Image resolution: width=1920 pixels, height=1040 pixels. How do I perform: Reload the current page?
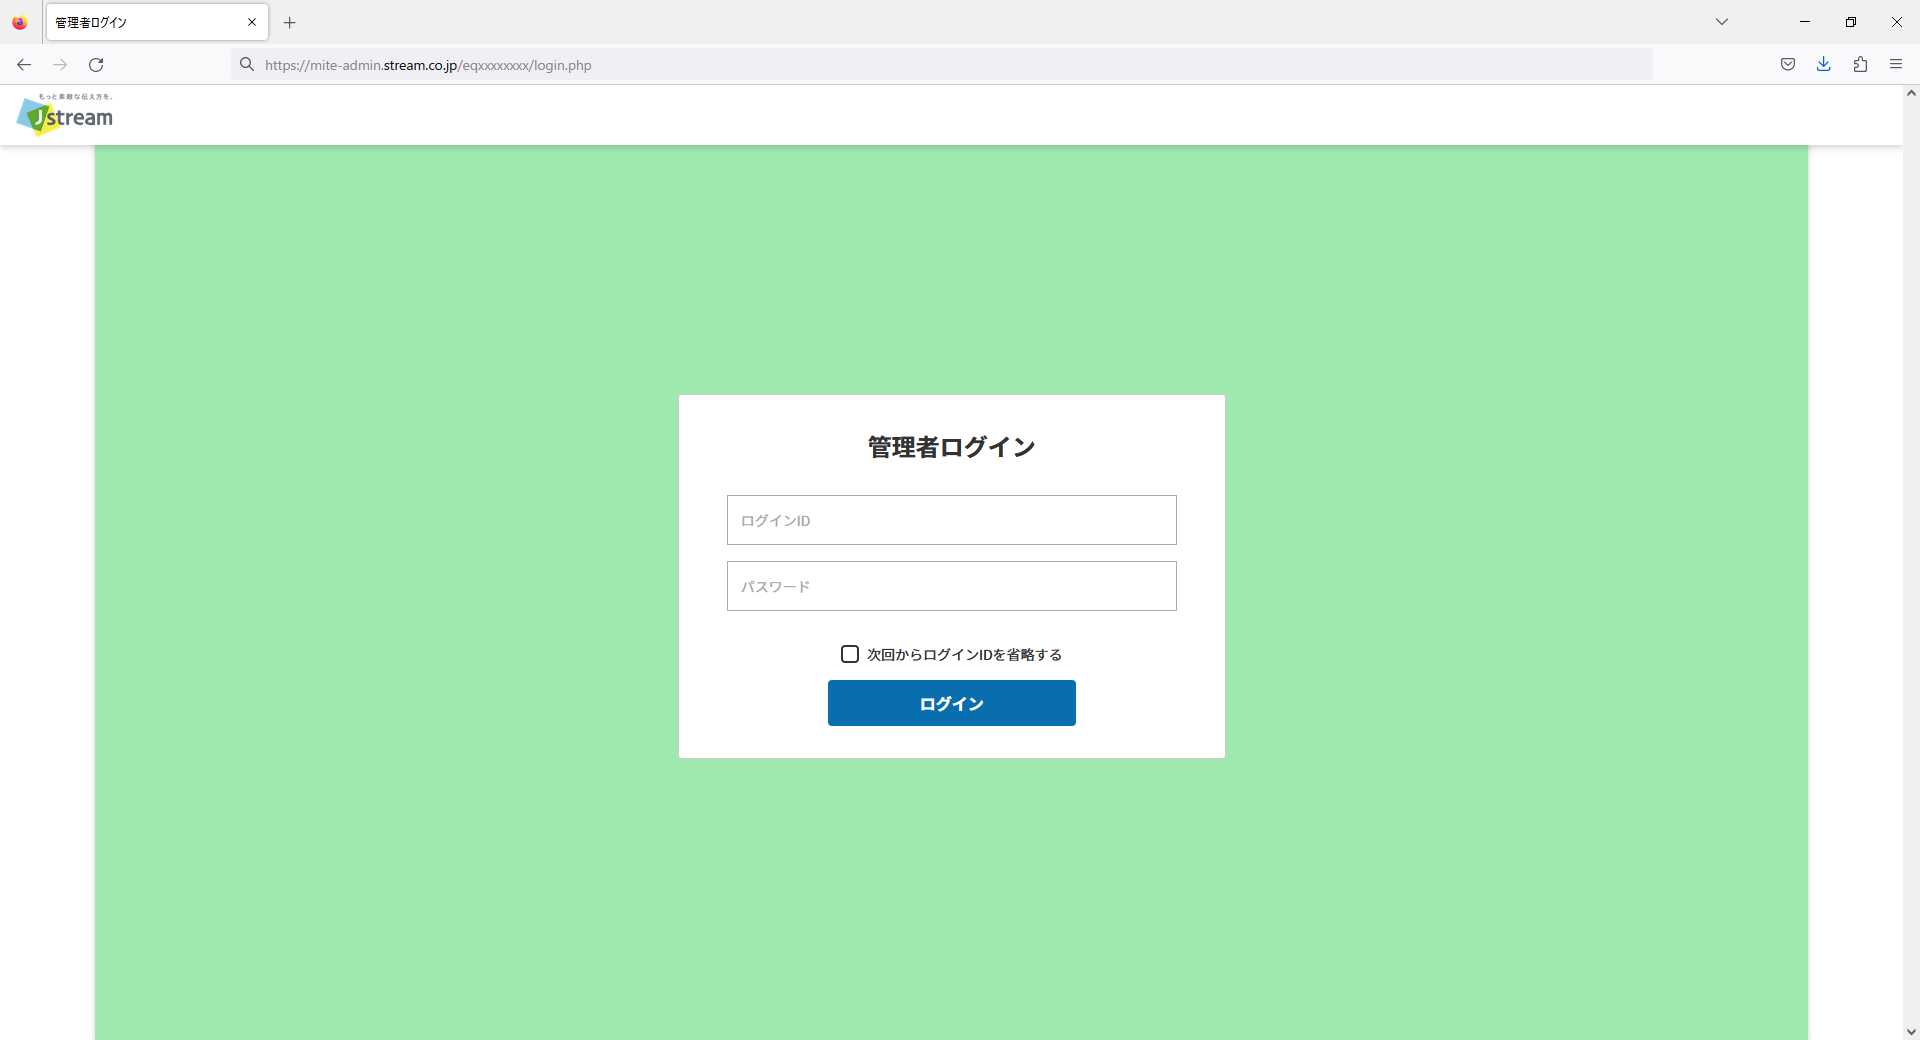(x=96, y=65)
